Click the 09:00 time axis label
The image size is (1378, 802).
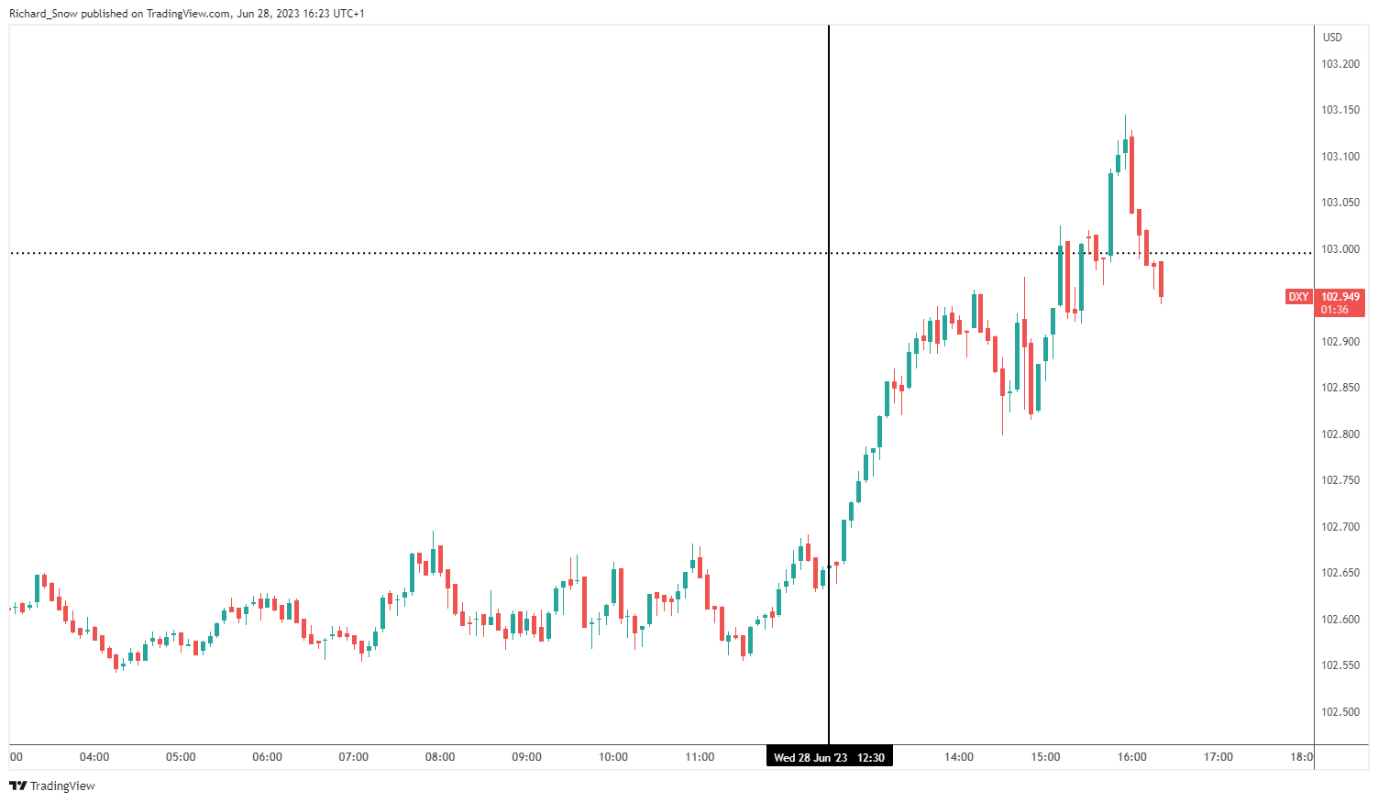click(x=527, y=758)
